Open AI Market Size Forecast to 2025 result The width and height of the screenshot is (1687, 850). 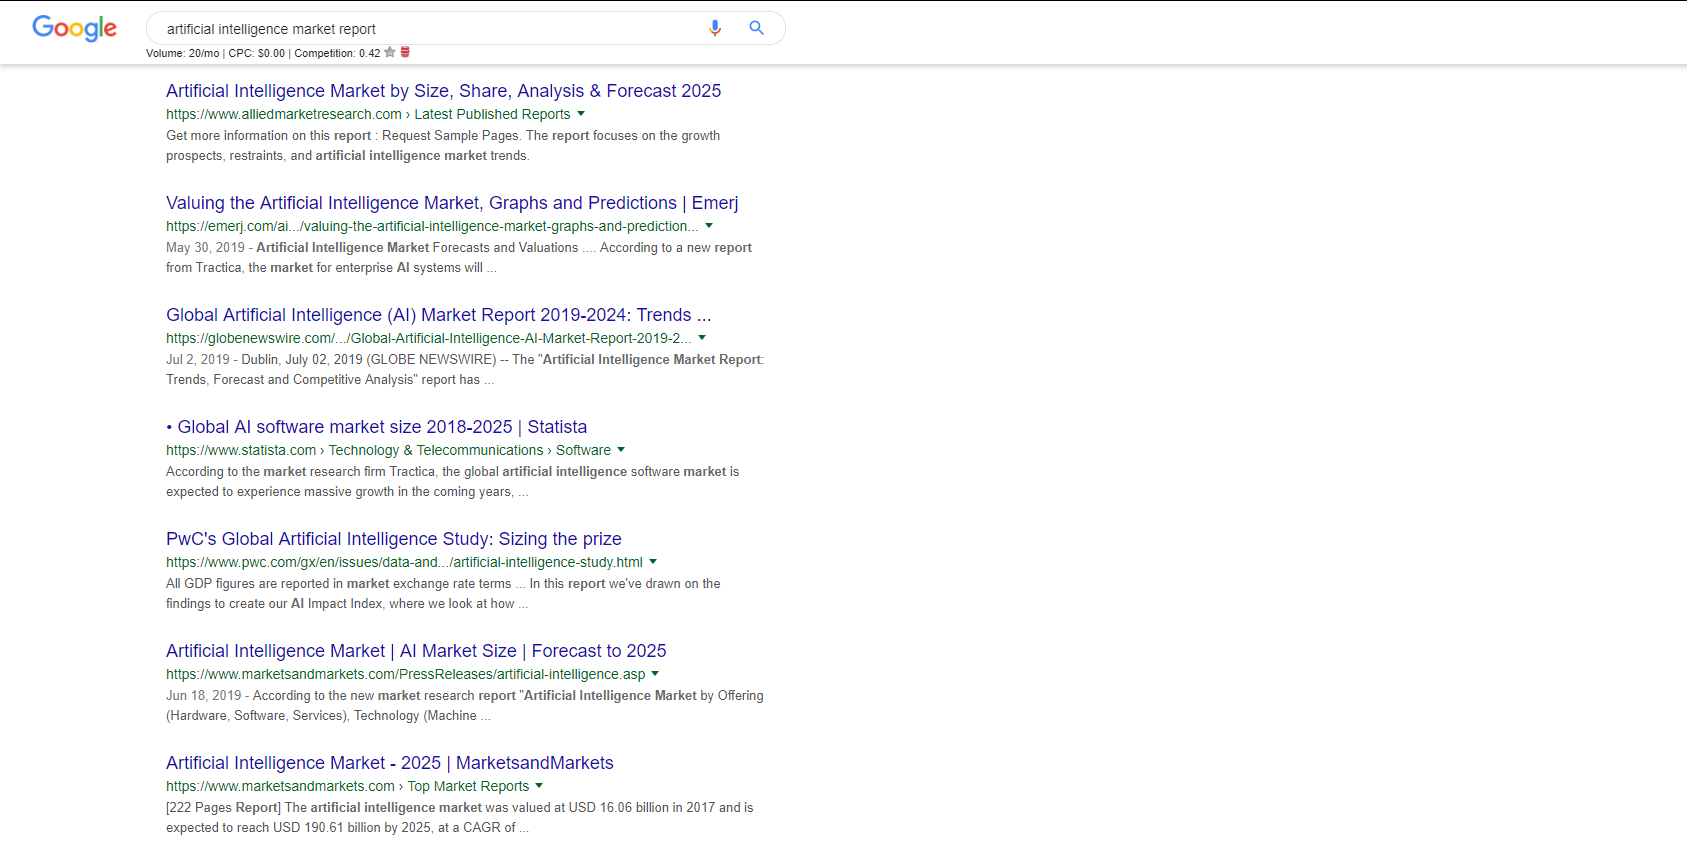(416, 651)
